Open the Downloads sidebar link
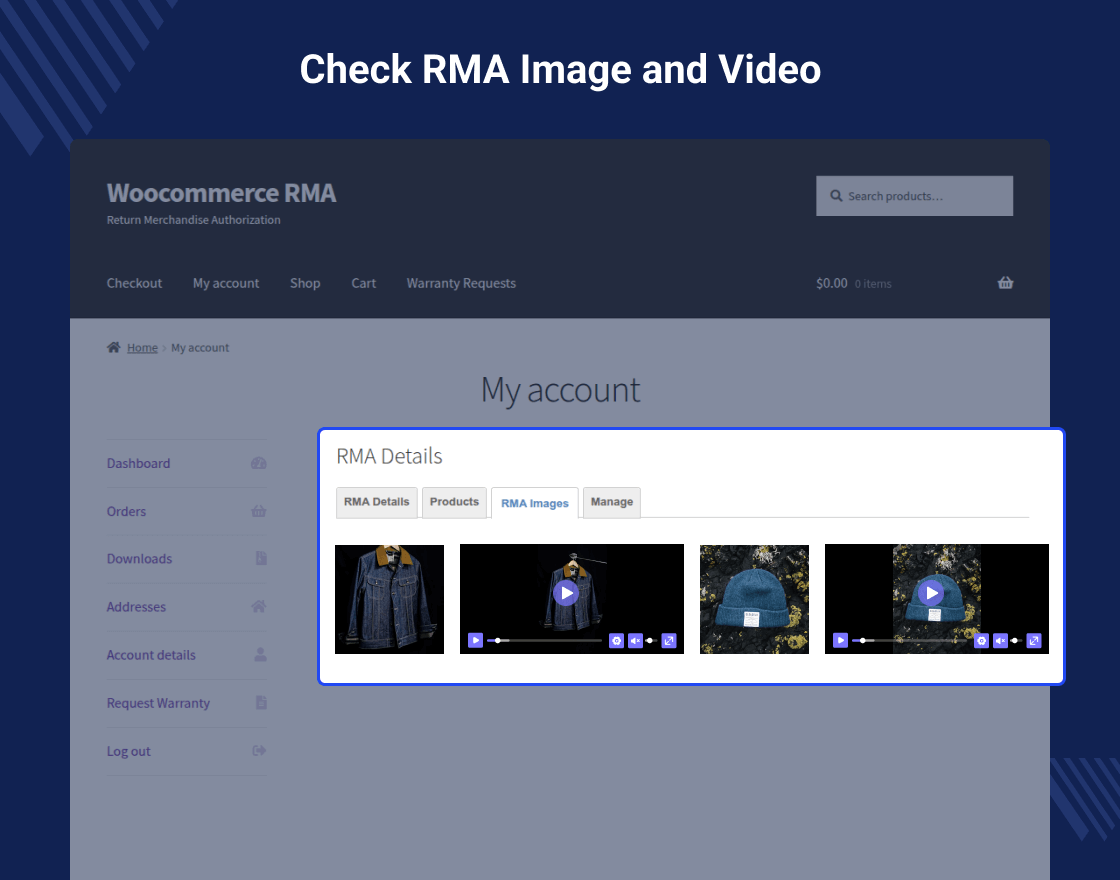Viewport: 1120px width, 880px height. tap(139, 559)
